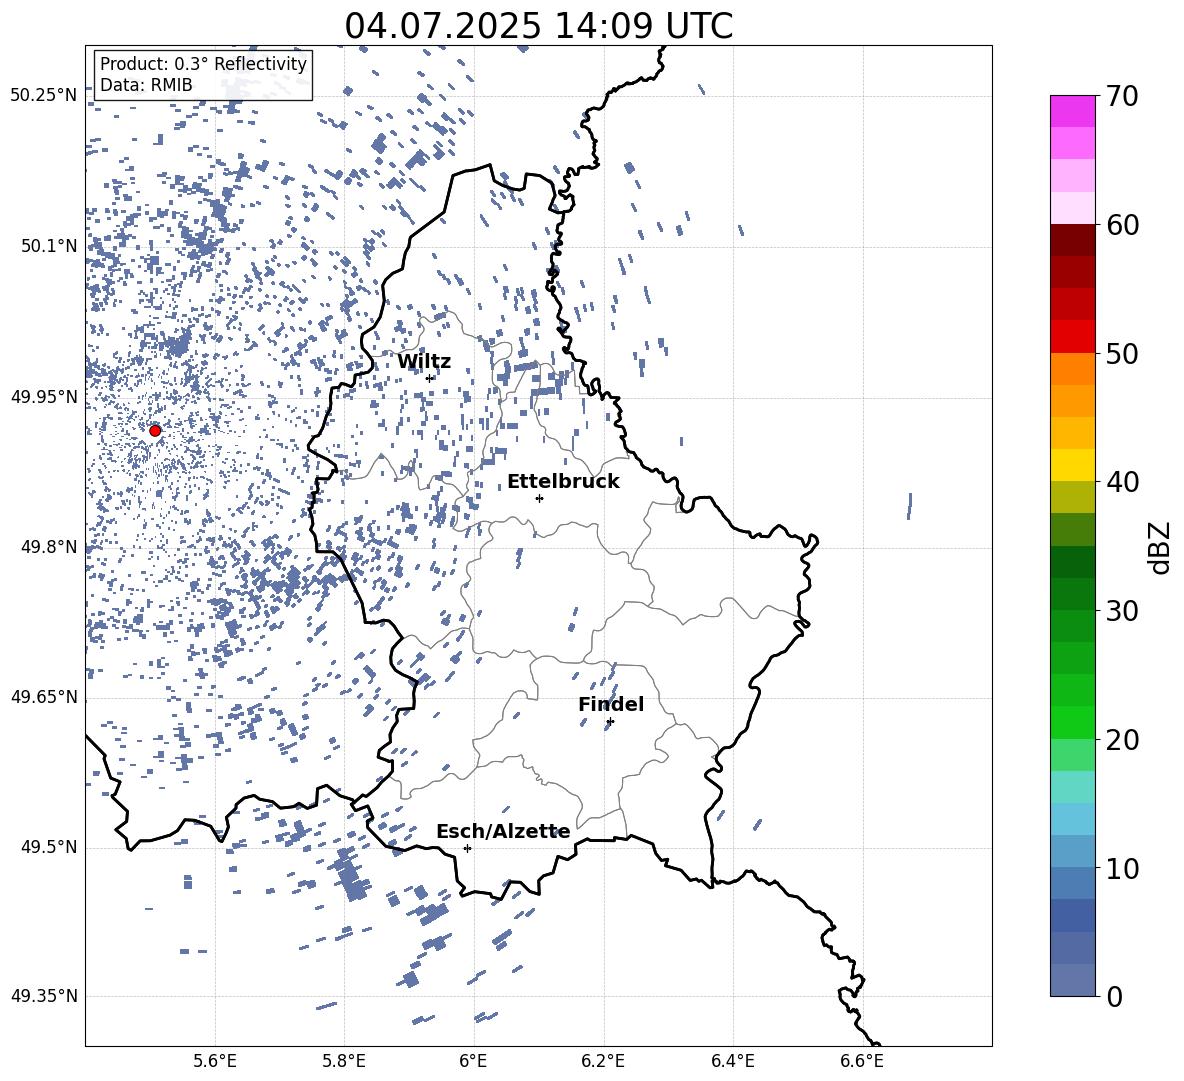Screen dimensions: 1184x1081
Task: Click the 49.8°N latitude label
Action: (x=49, y=547)
